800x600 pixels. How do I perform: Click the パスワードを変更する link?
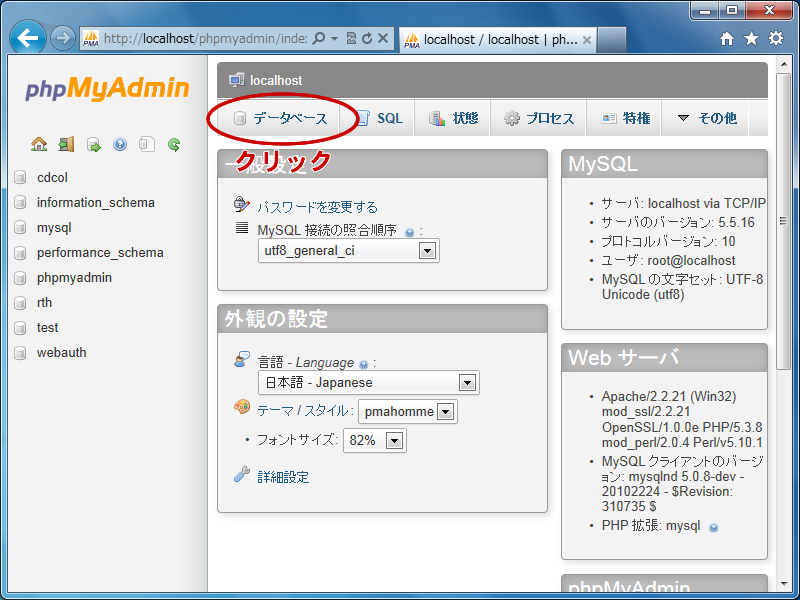(317, 207)
